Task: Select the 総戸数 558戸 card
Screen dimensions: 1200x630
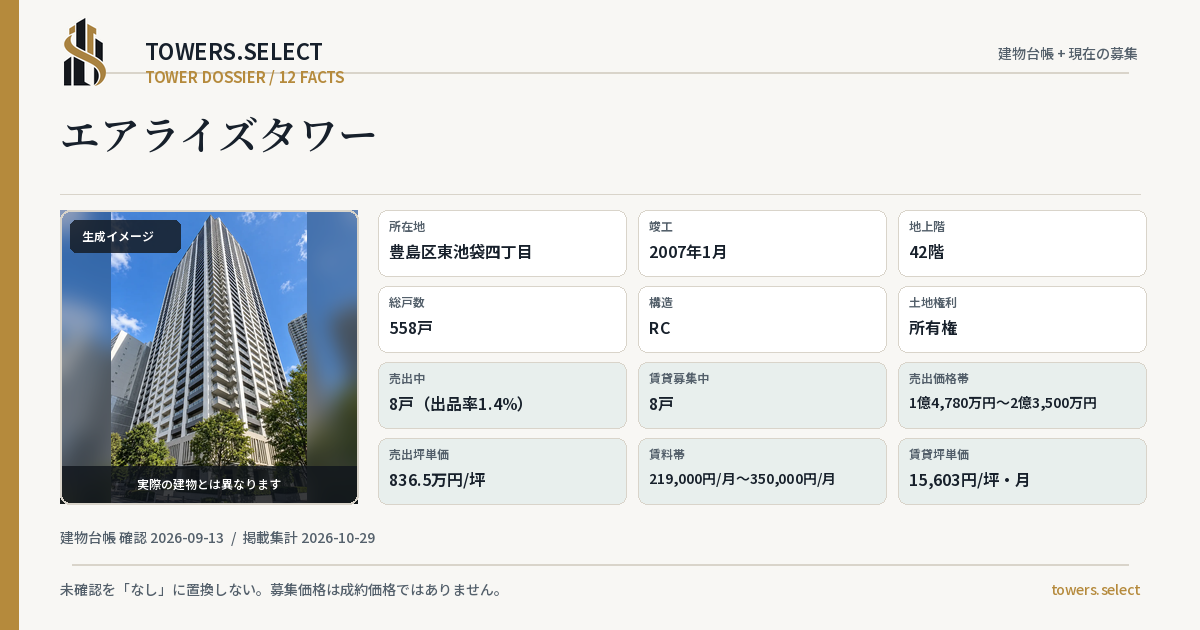Action: [x=502, y=319]
